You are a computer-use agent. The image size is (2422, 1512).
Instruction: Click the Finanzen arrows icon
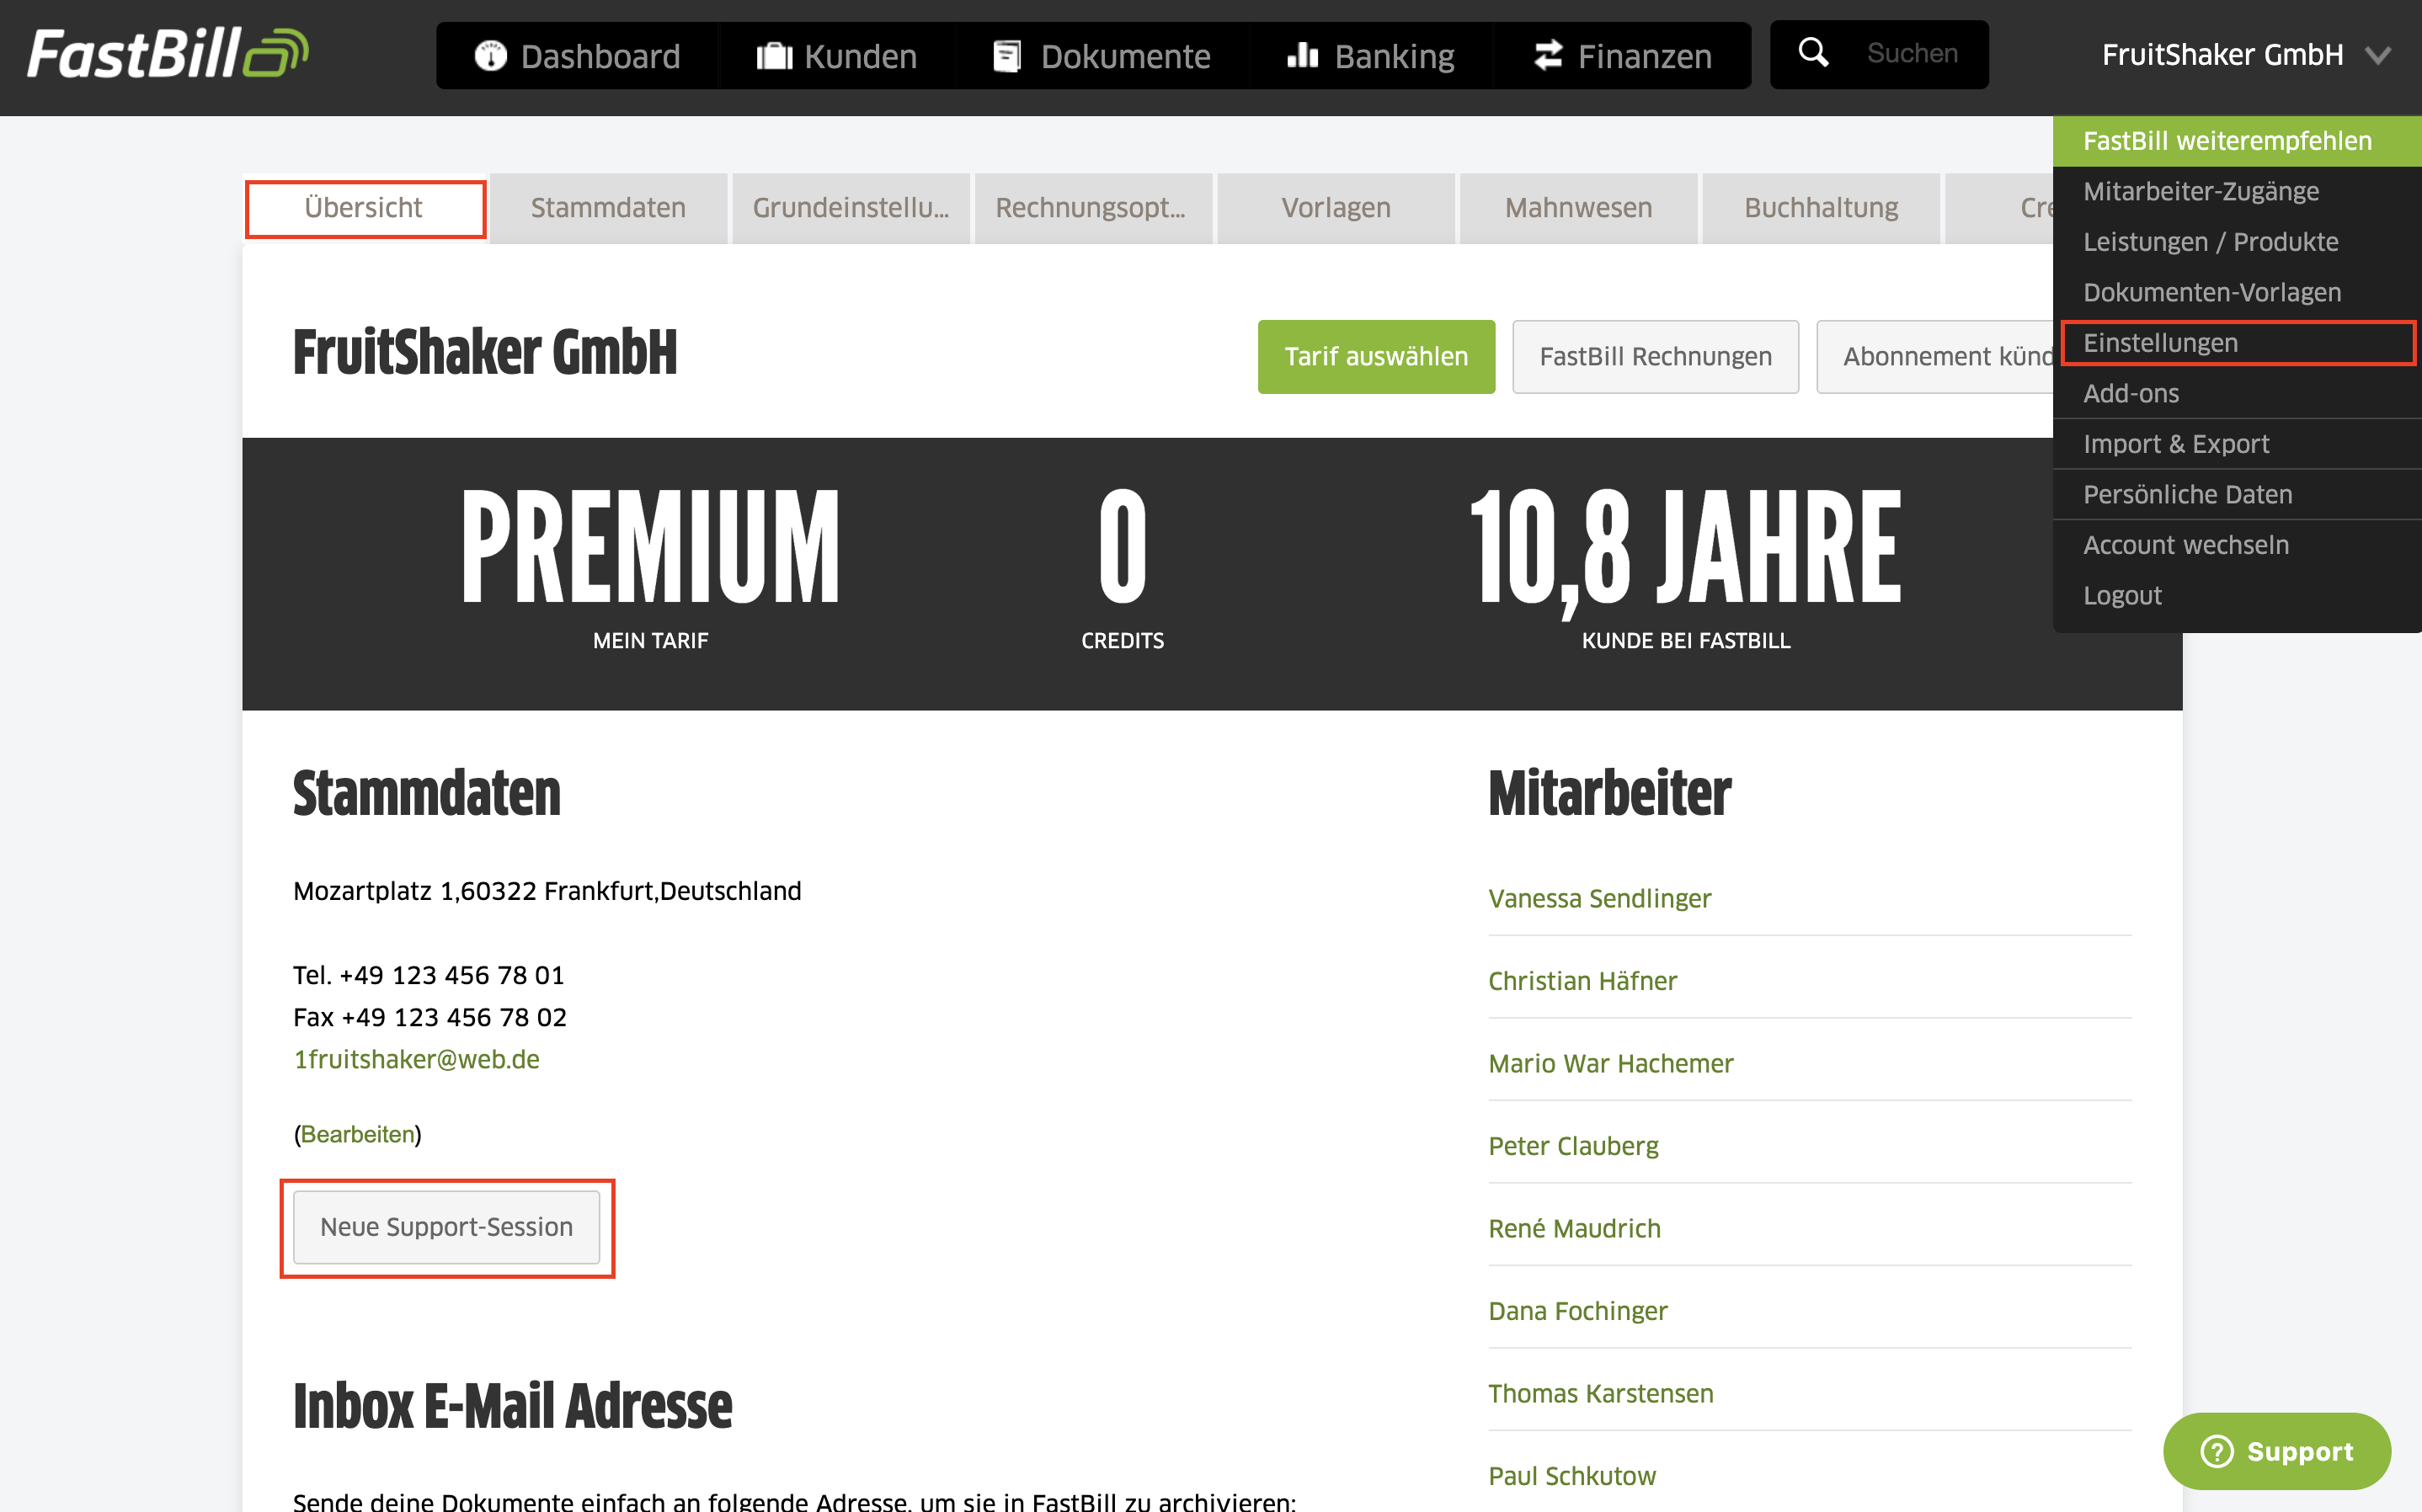pos(1548,55)
